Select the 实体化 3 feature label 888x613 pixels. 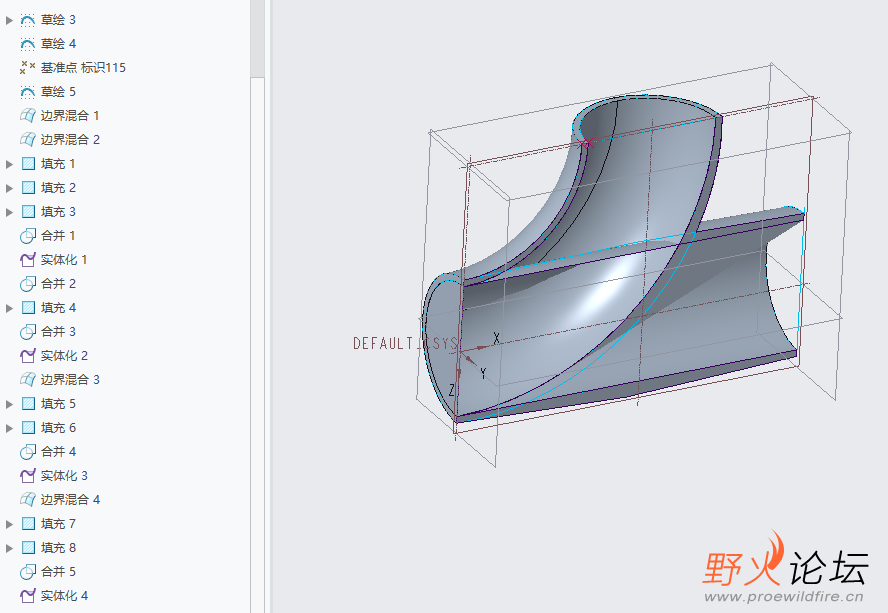coord(63,476)
